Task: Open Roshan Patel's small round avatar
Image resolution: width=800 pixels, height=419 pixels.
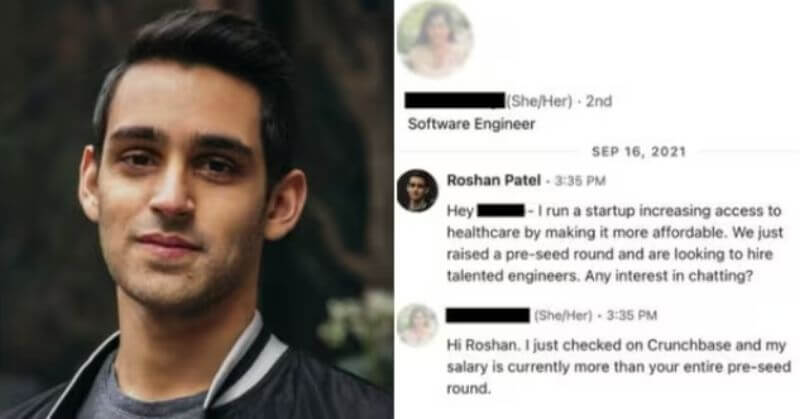Action: [x=417, y=190]
